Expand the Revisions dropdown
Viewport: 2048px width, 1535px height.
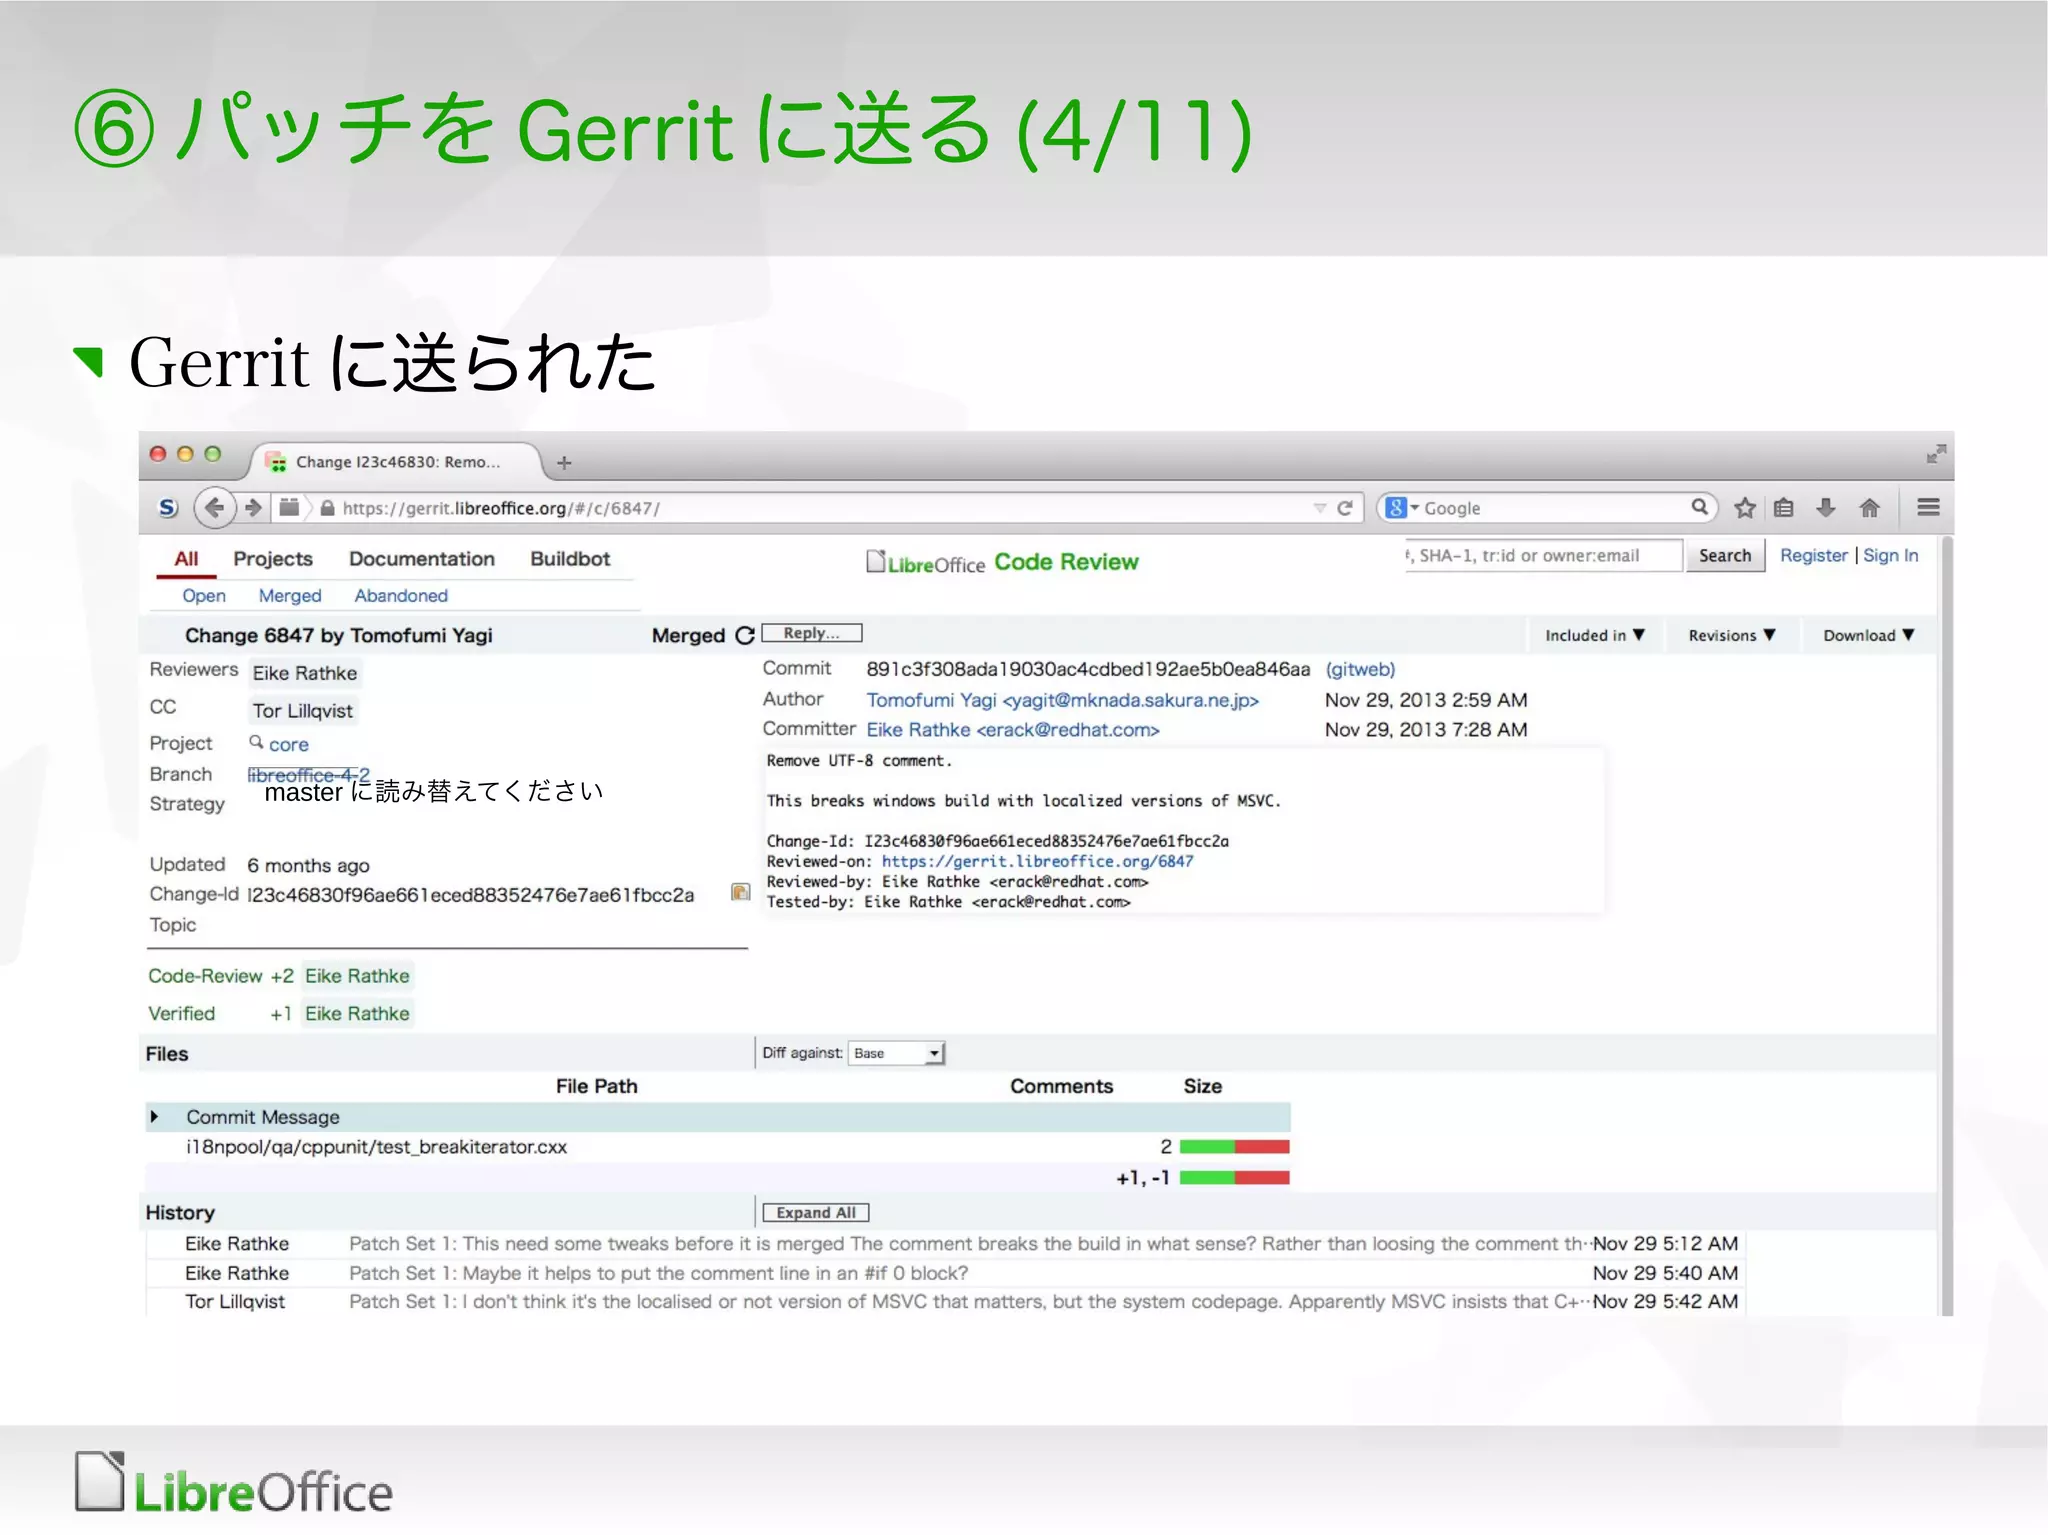tap(1732, 635)
